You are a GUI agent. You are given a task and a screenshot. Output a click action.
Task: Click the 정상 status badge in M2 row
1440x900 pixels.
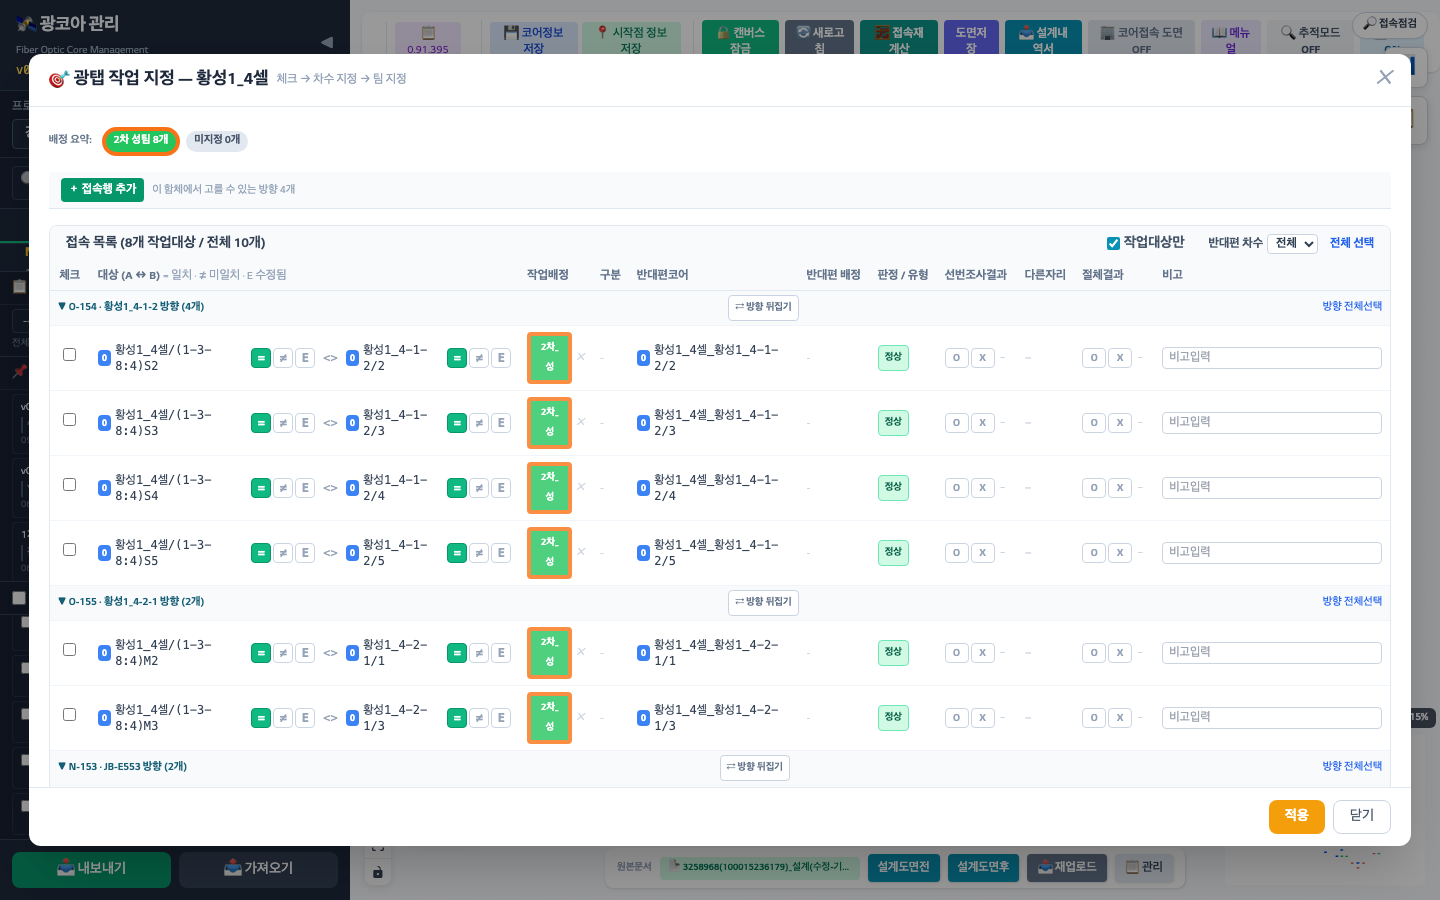(x=893, y=653)
